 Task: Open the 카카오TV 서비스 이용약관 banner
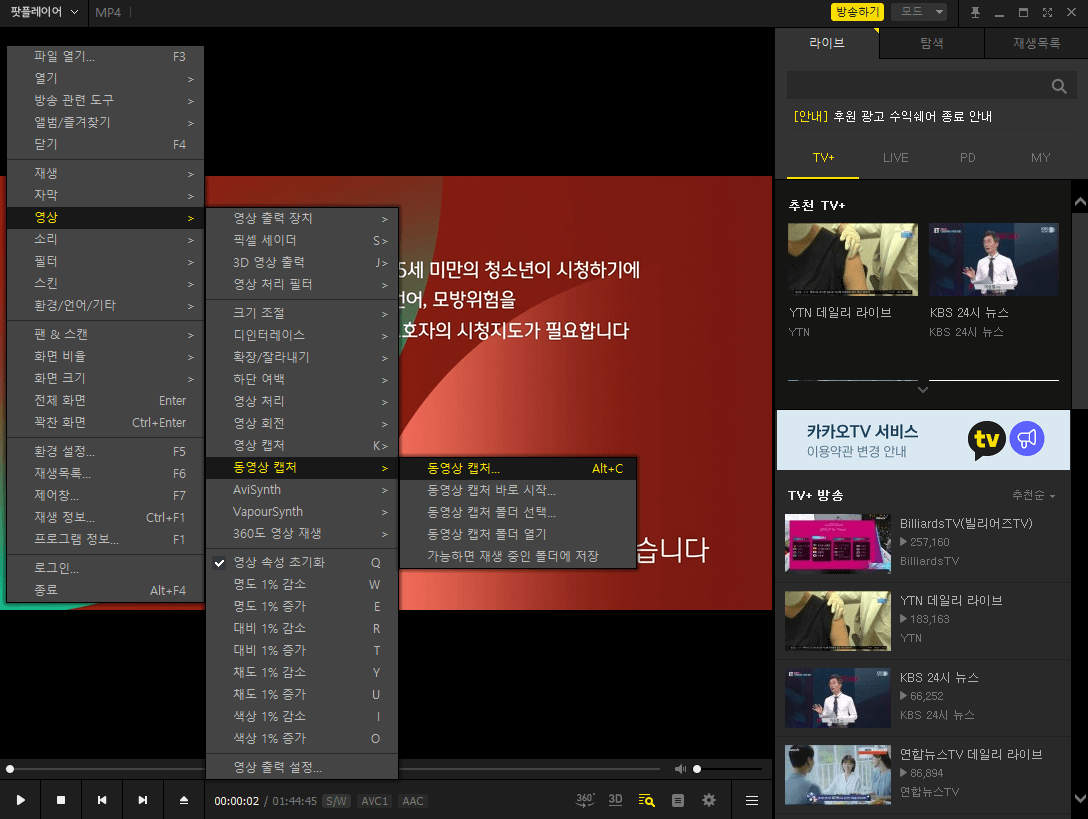tap(923, 440)
